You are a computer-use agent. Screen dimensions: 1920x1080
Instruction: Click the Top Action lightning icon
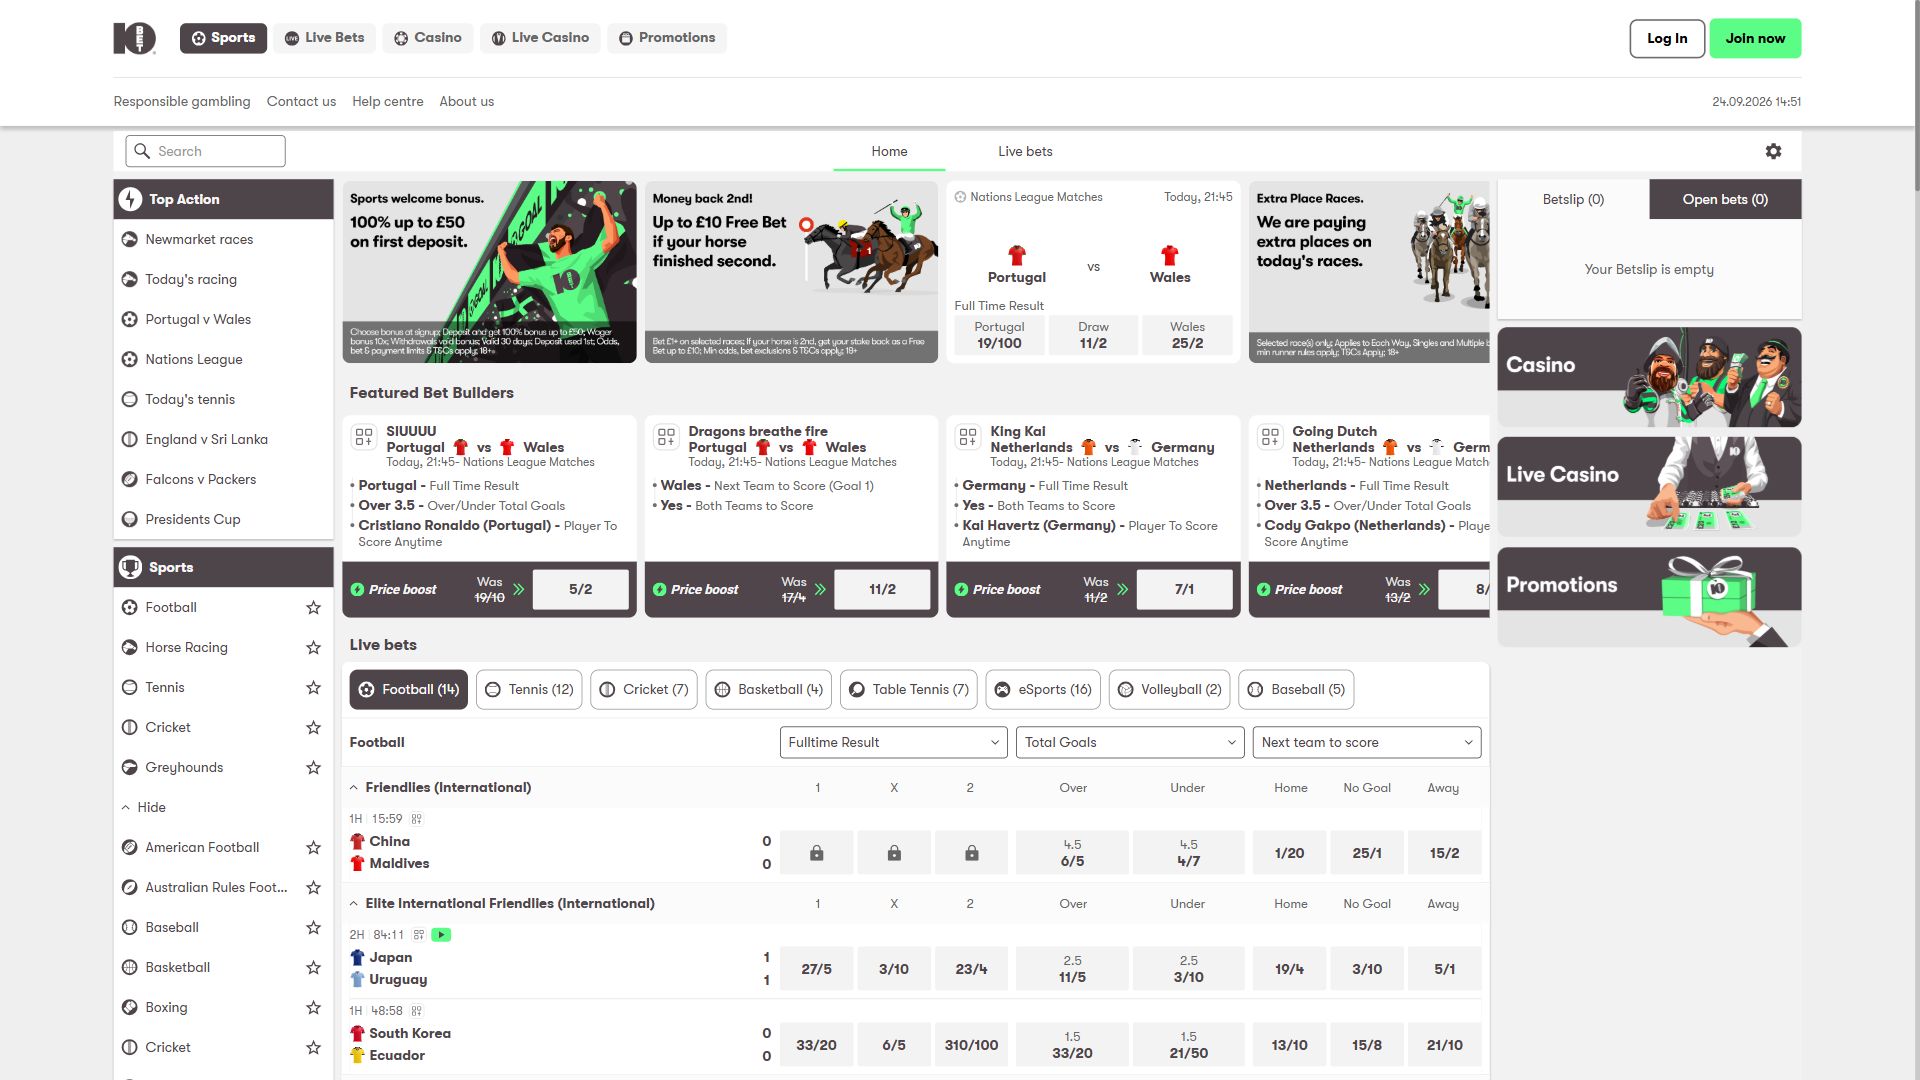coord(130,199)
